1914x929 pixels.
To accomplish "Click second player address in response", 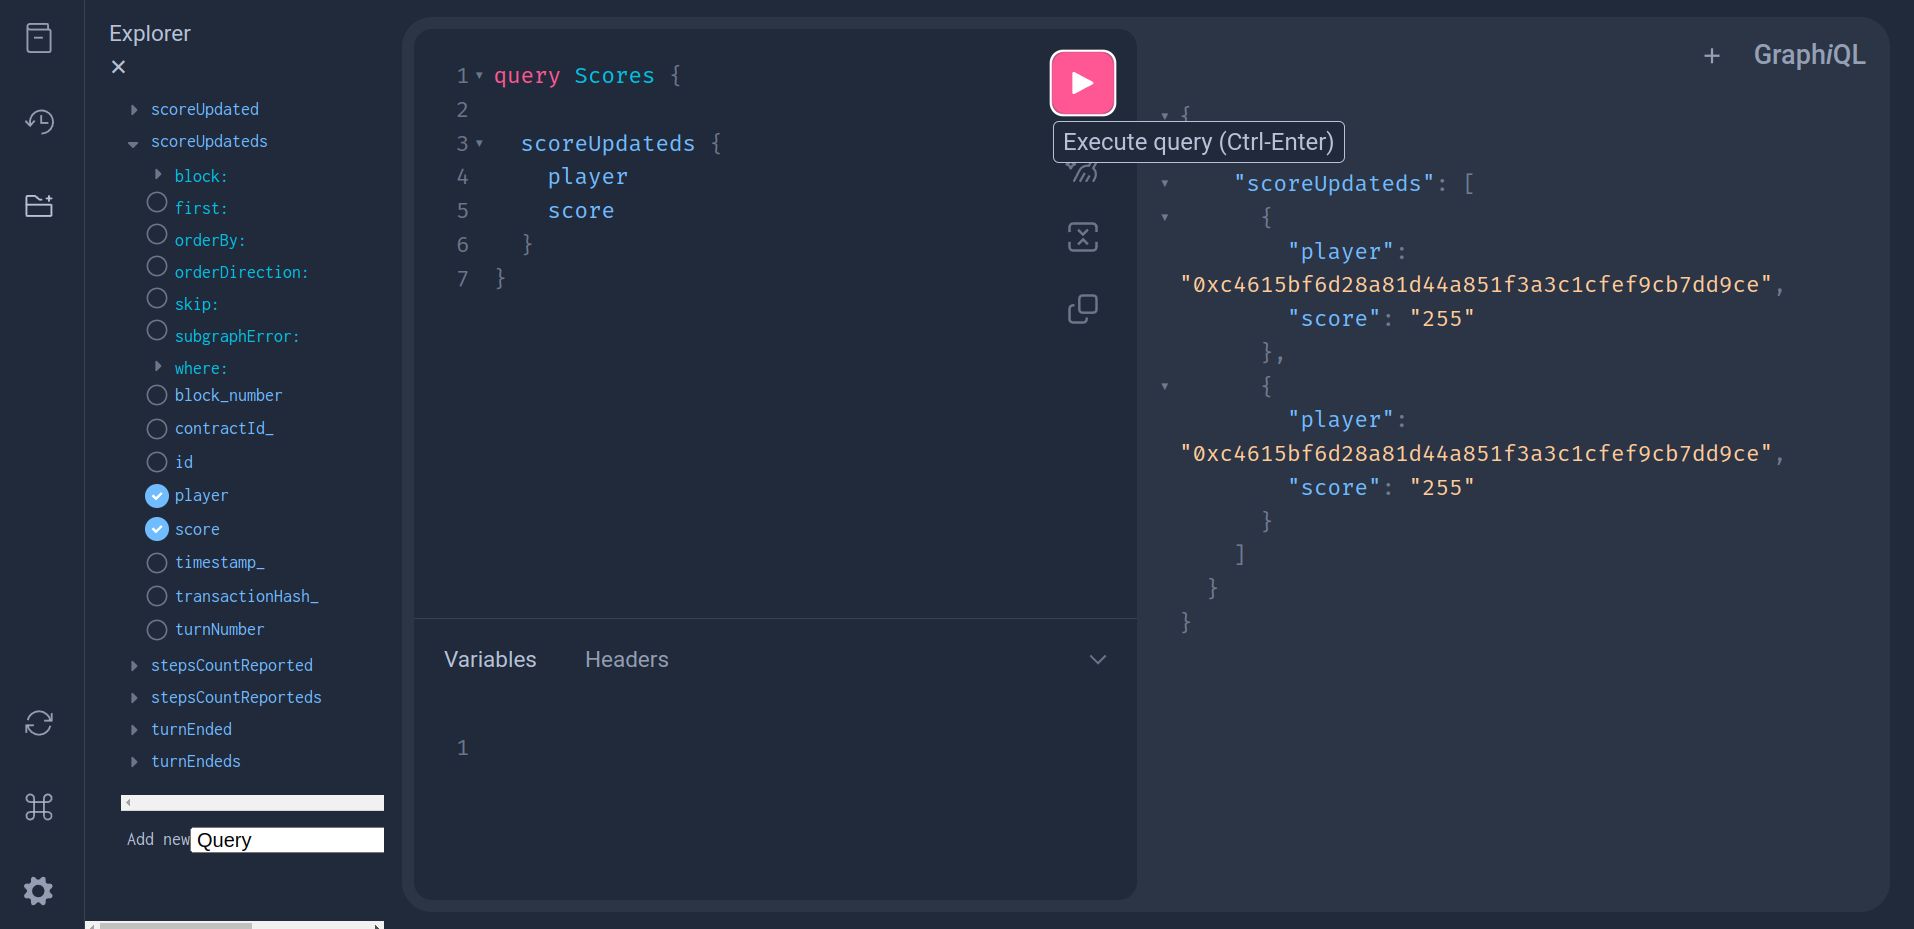I will pyautogui.click(x=1476, y=454).
